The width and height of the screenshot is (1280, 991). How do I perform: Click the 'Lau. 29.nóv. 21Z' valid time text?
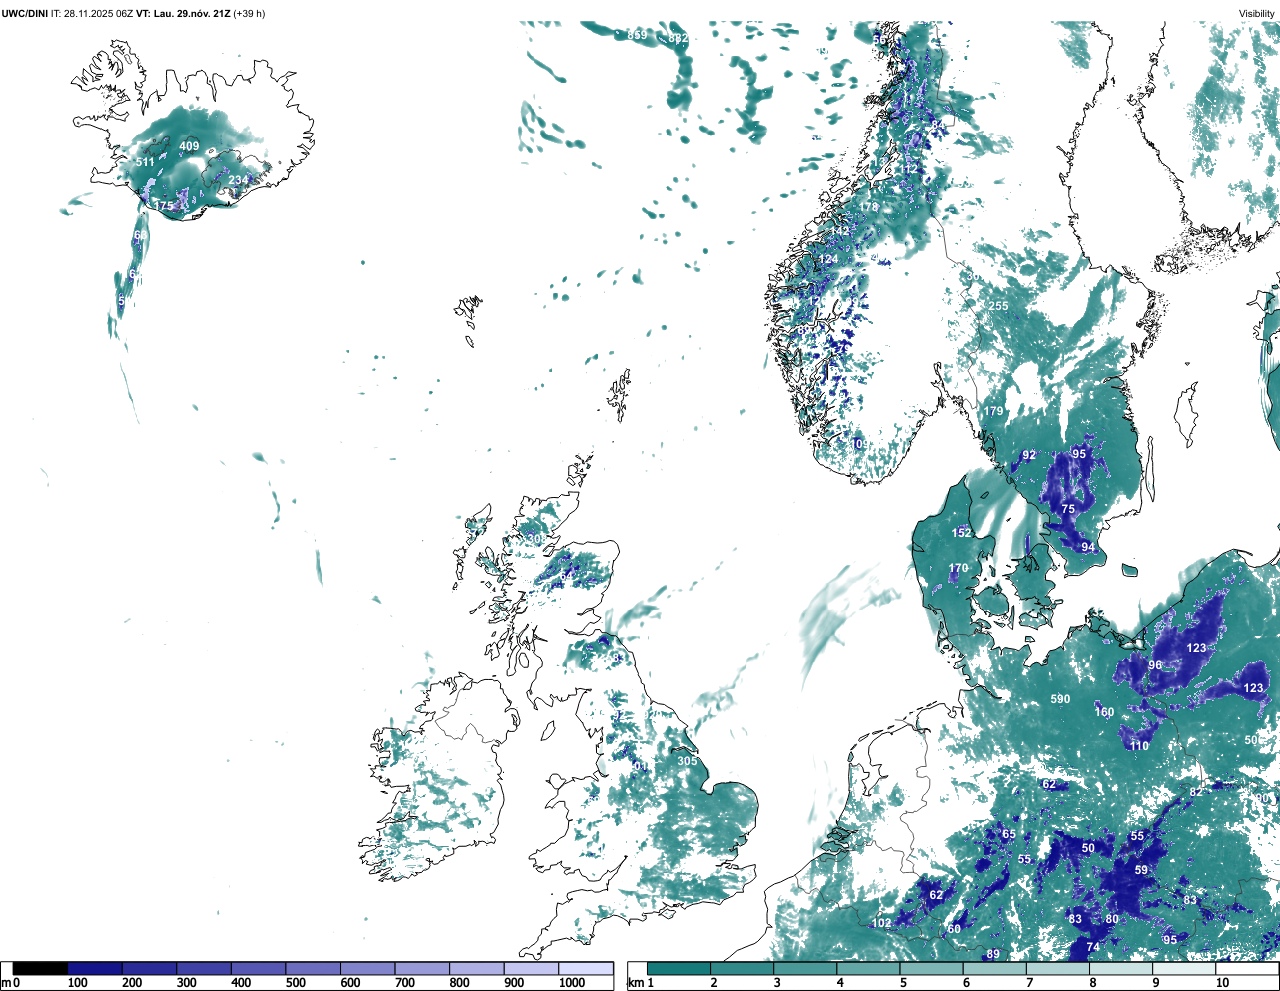point(192,13)
